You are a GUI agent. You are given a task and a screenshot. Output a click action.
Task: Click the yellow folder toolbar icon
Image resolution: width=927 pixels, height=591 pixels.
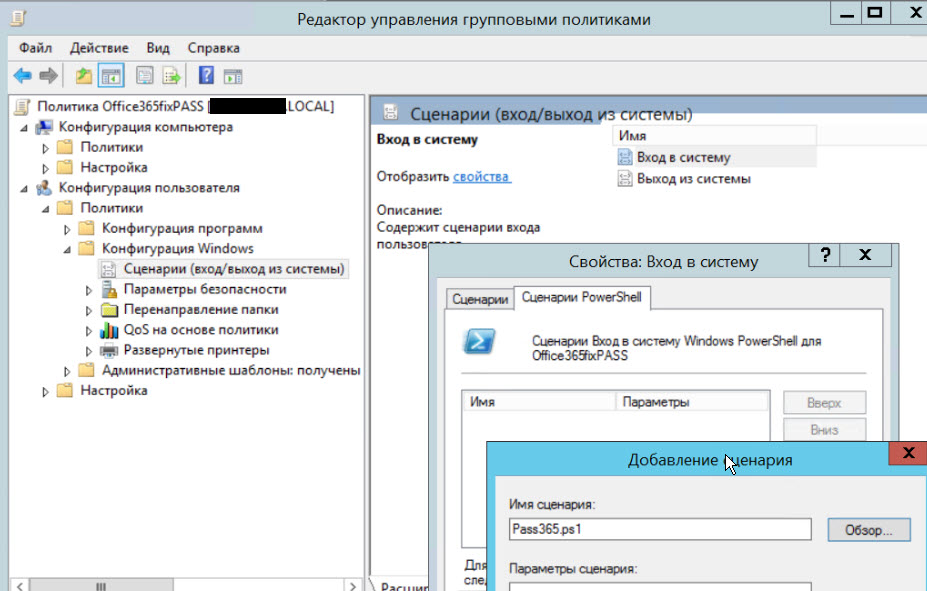(x=84, y=74)
